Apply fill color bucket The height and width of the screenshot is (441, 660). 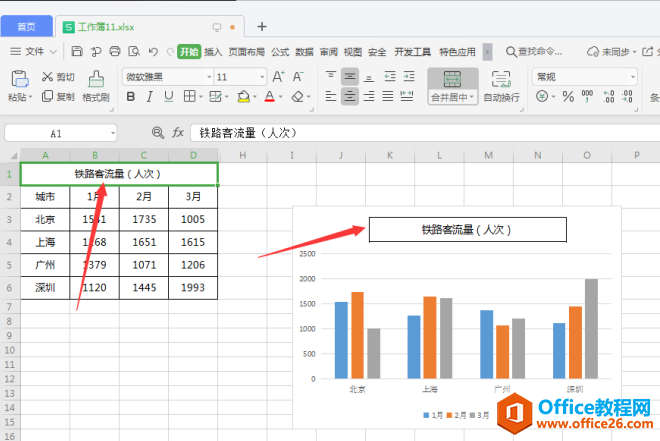(244, 97)
